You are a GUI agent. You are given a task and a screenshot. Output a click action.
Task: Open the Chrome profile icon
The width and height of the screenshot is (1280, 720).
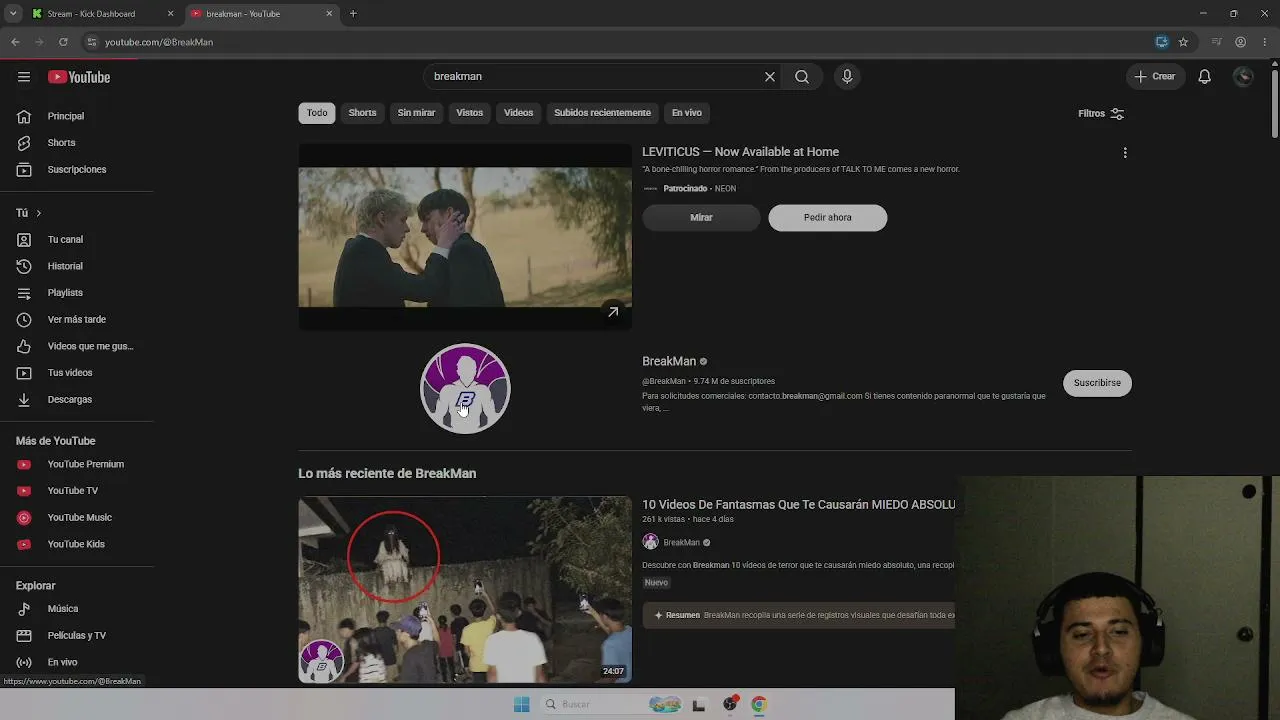1240,42
